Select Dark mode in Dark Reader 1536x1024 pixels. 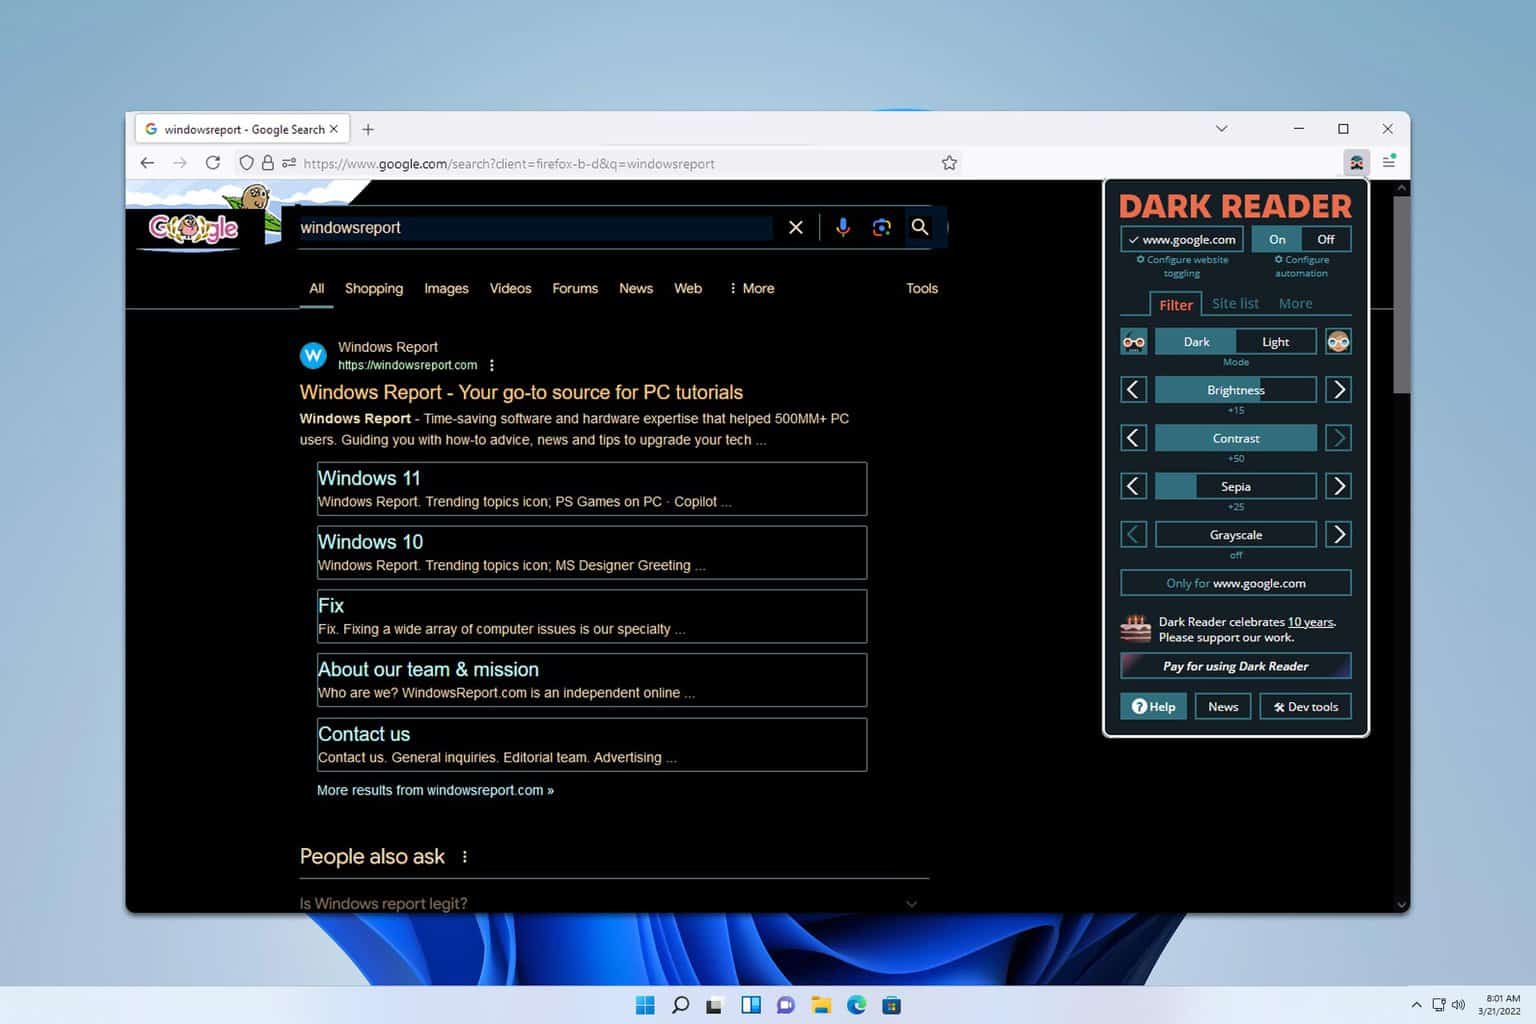click(1196, 342)
